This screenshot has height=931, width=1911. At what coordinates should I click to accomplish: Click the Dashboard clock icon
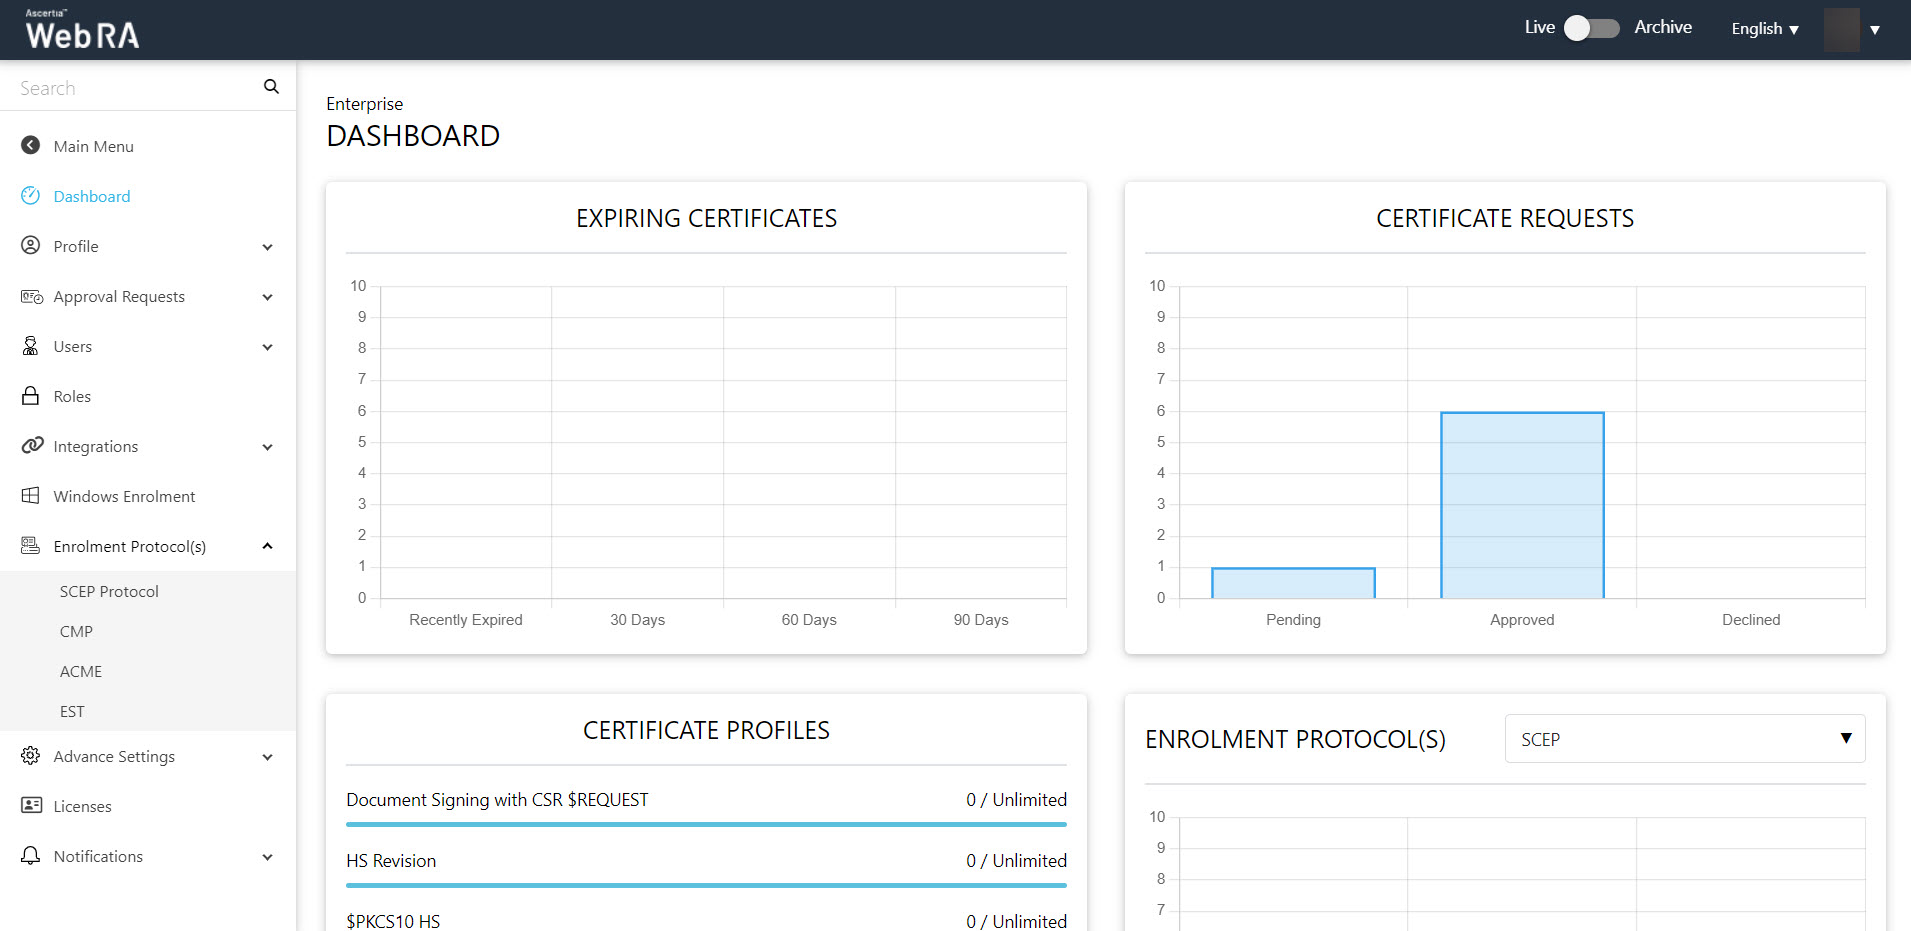[31, 196]
